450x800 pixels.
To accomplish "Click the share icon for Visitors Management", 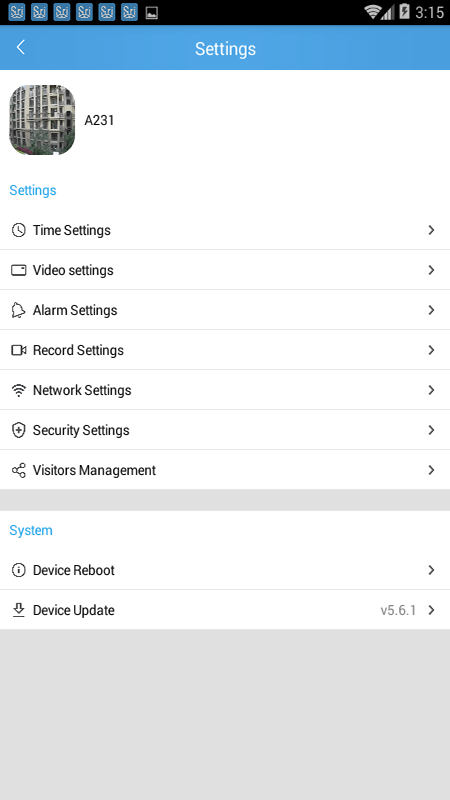I will tap(18, 470).
